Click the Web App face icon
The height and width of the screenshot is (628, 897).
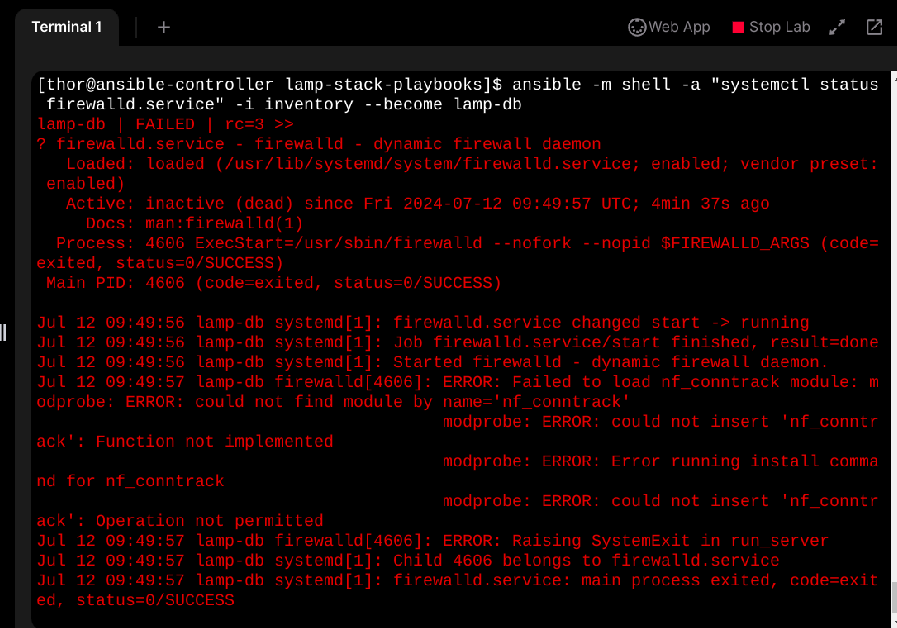[x=637, y=27]
